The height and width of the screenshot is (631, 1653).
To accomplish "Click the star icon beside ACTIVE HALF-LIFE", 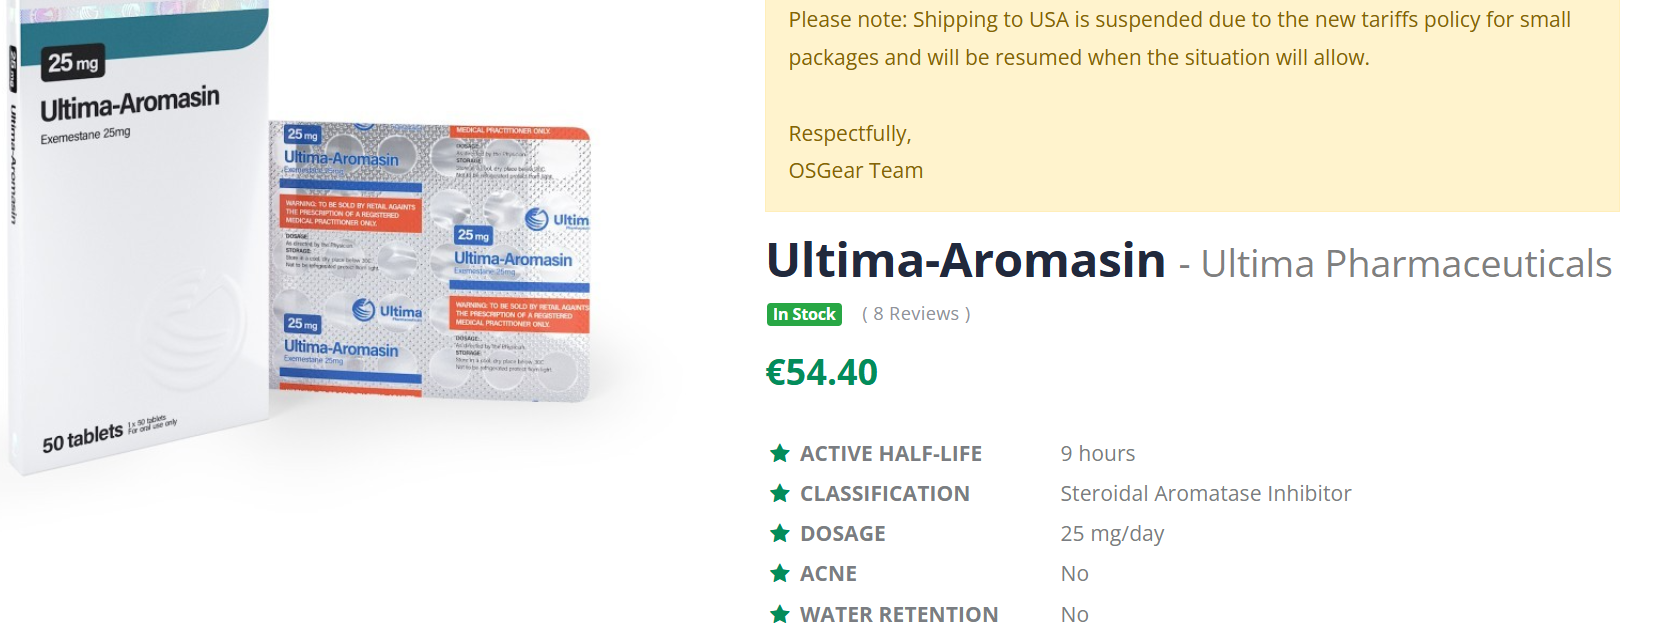I will tap(780, 453).
